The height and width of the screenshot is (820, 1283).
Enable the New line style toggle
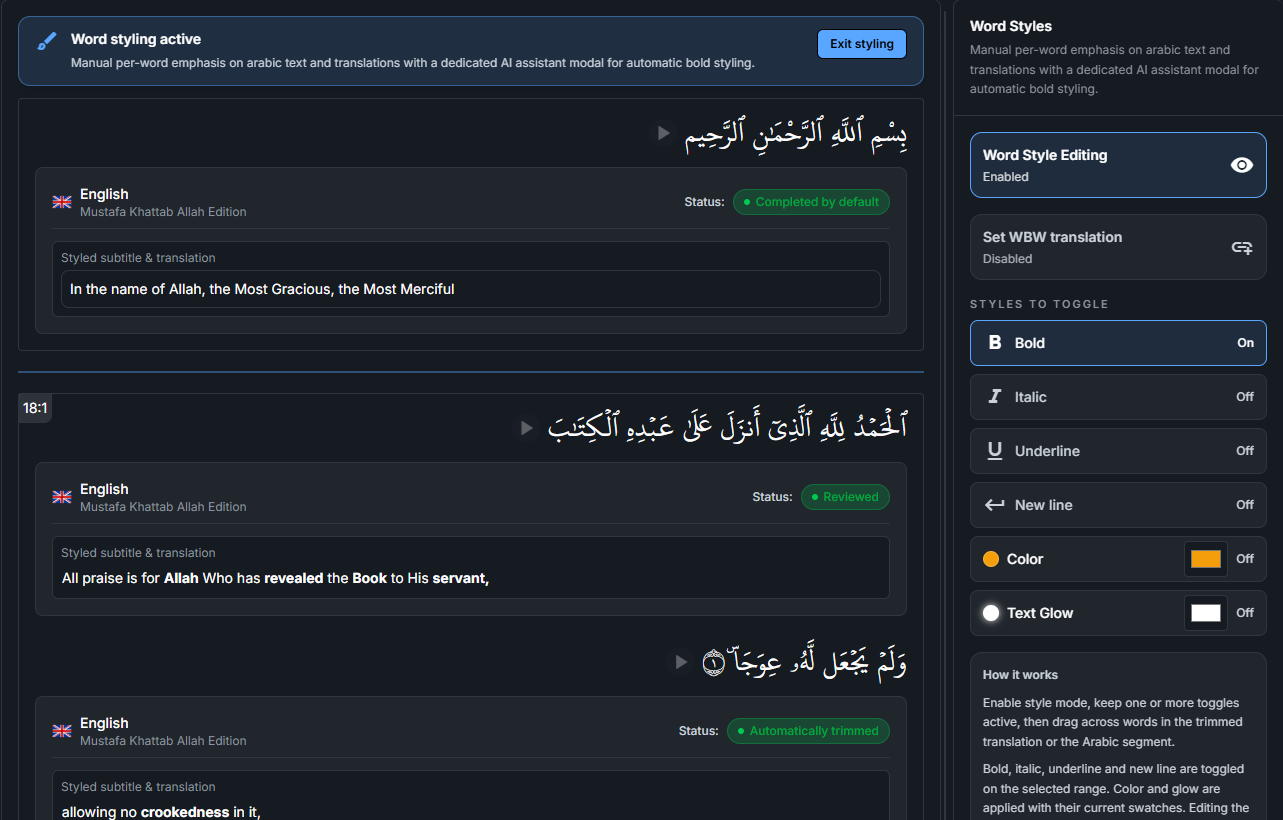1118,505
